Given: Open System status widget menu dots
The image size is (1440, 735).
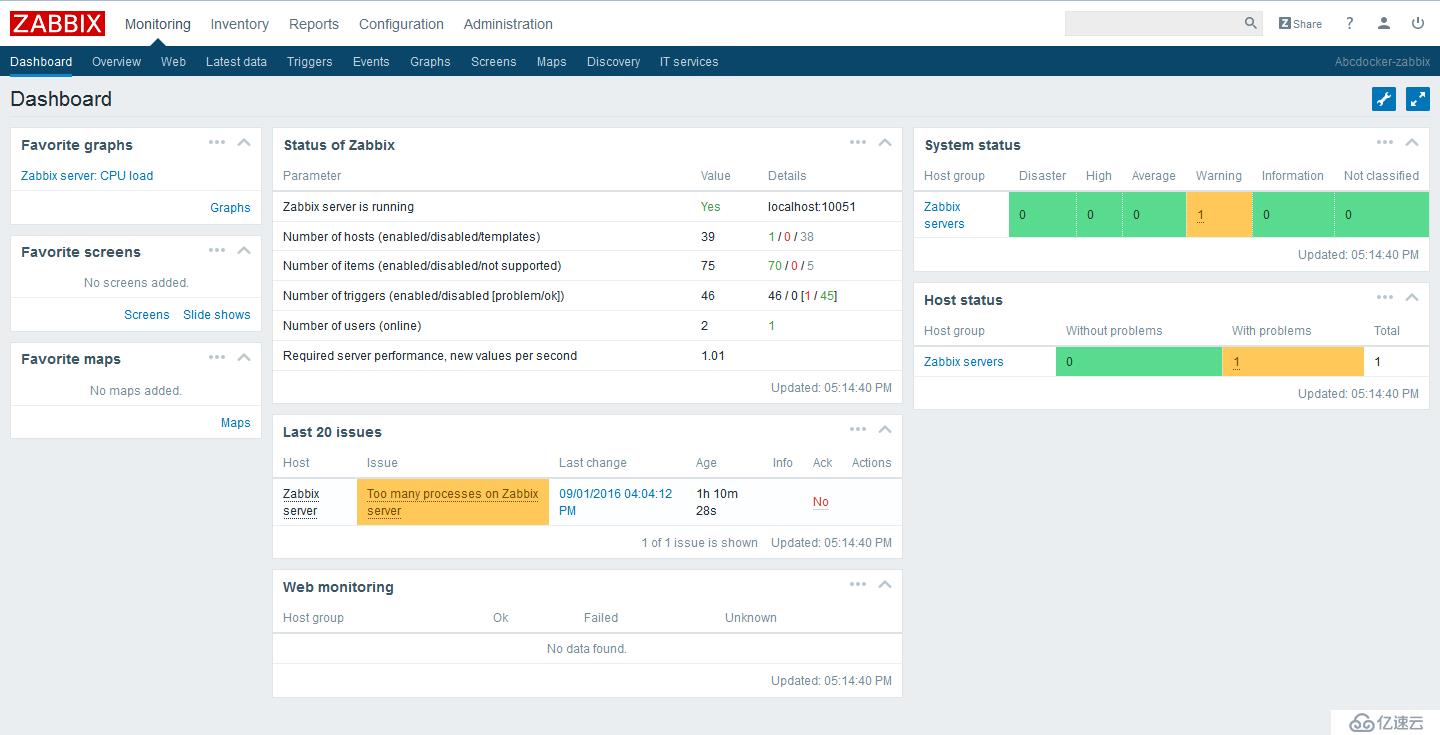Looking at the screenshot, I should tap(1385, 142).
